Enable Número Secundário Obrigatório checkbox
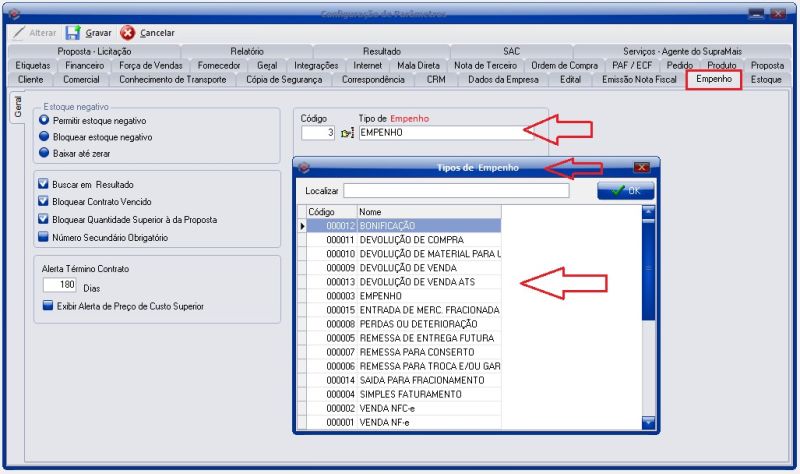The width and height of the screenshot is (800, 474). coord(43,237)
